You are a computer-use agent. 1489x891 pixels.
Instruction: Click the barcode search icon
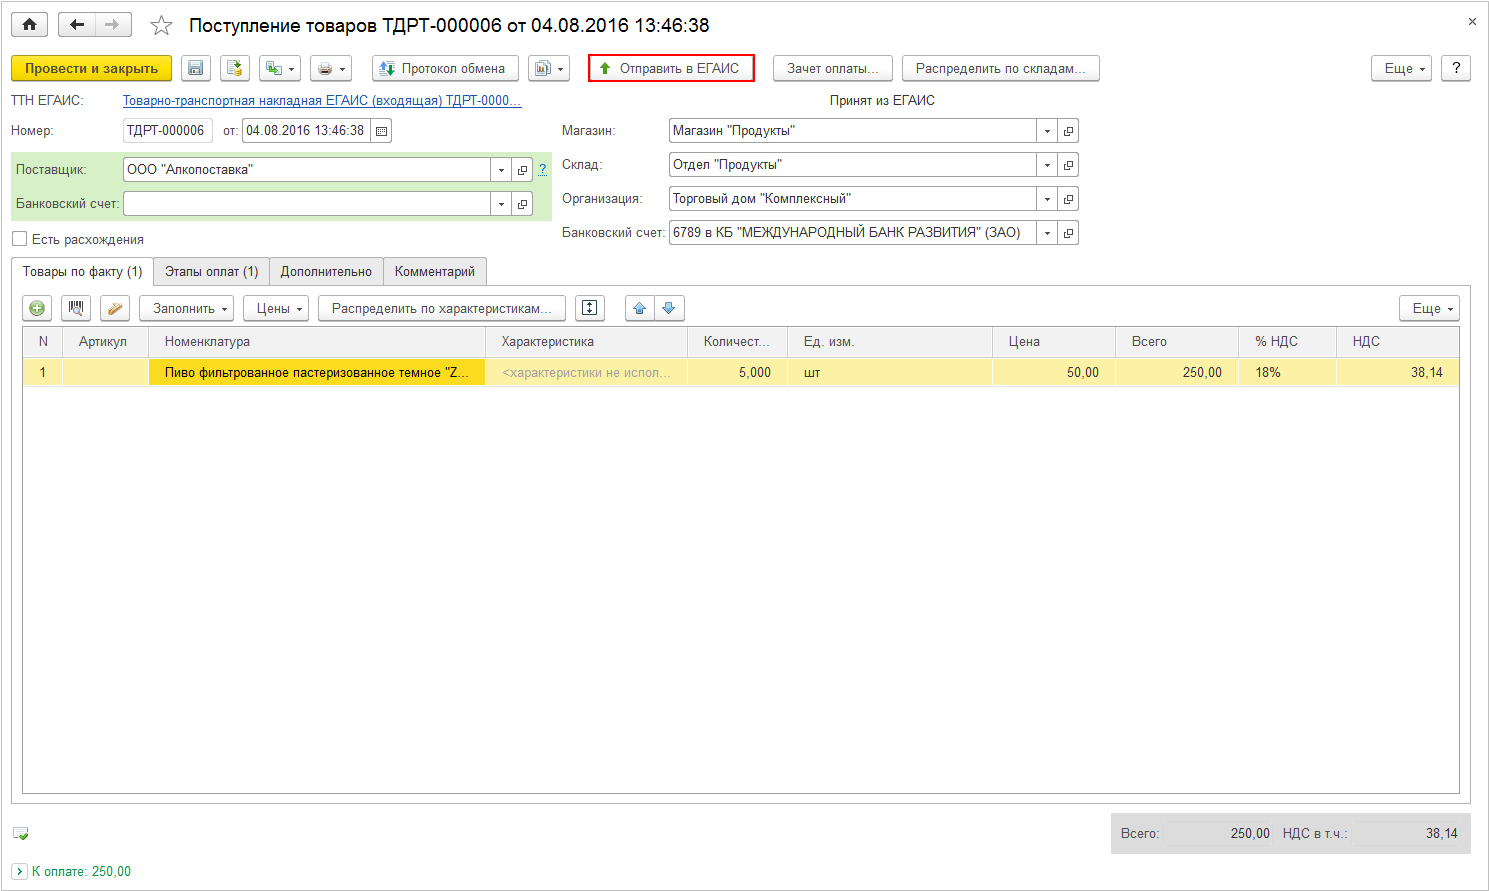[76, 308]
